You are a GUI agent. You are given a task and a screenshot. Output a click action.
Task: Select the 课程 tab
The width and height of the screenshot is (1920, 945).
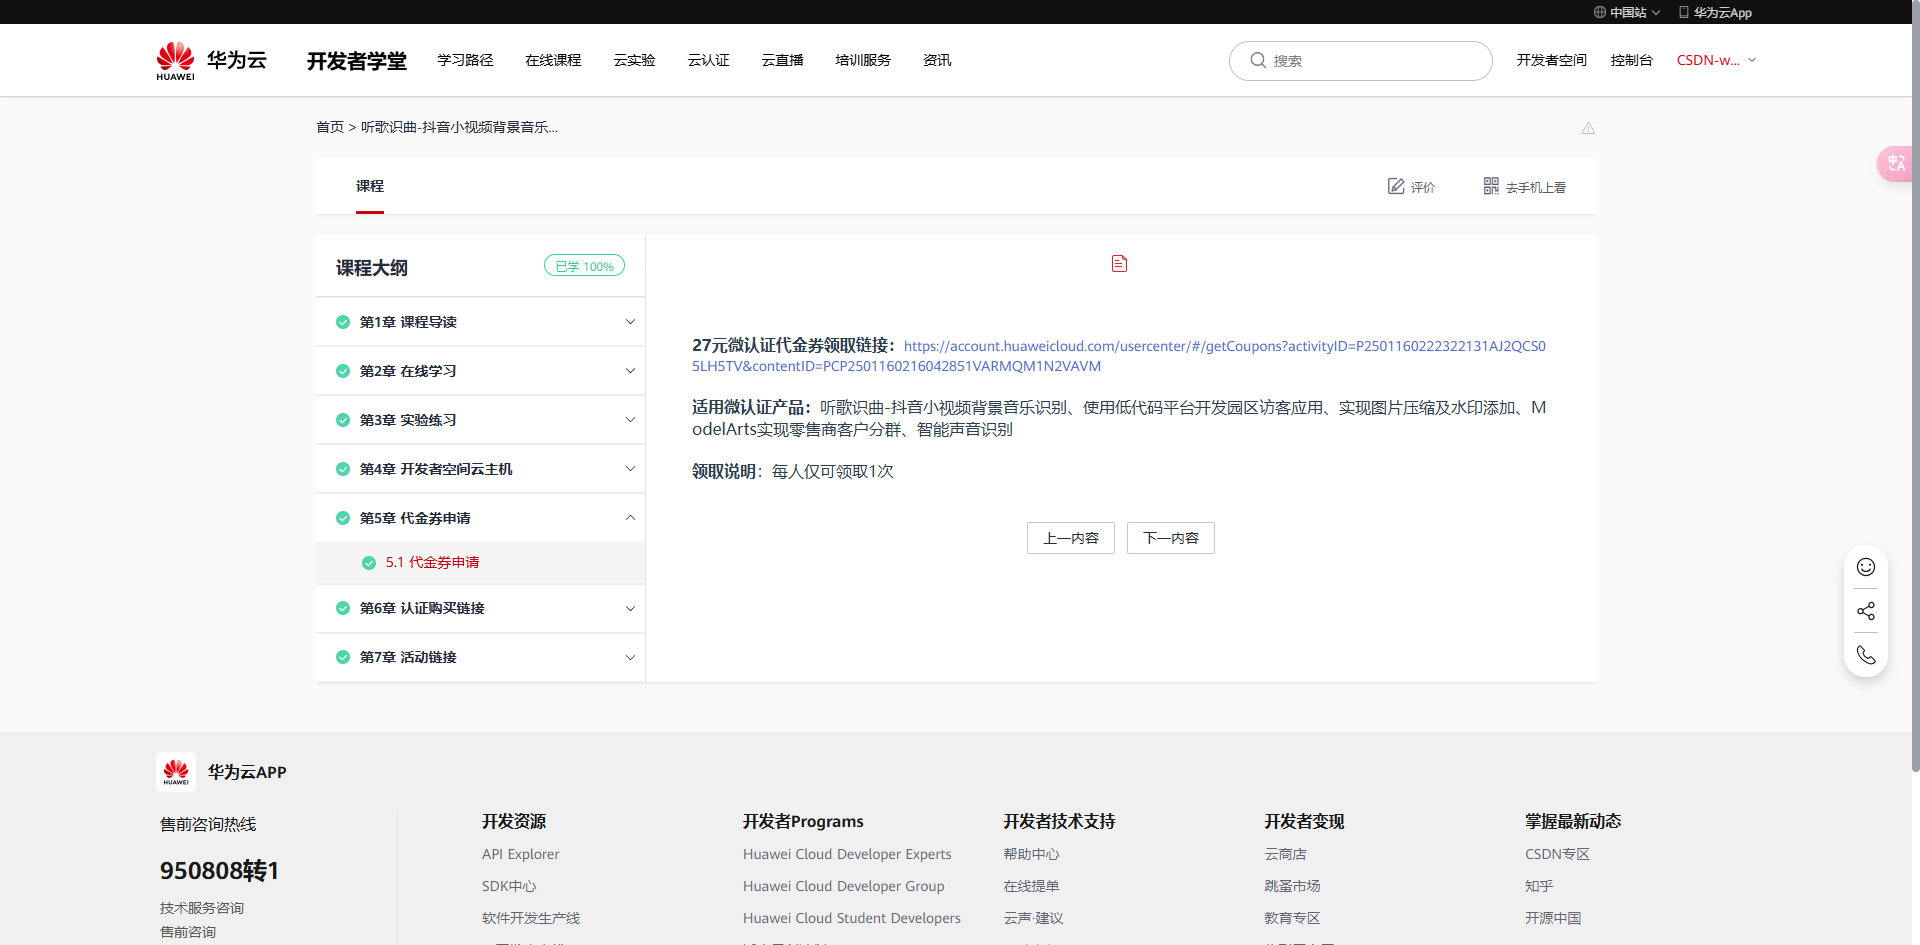click(370, 187)
